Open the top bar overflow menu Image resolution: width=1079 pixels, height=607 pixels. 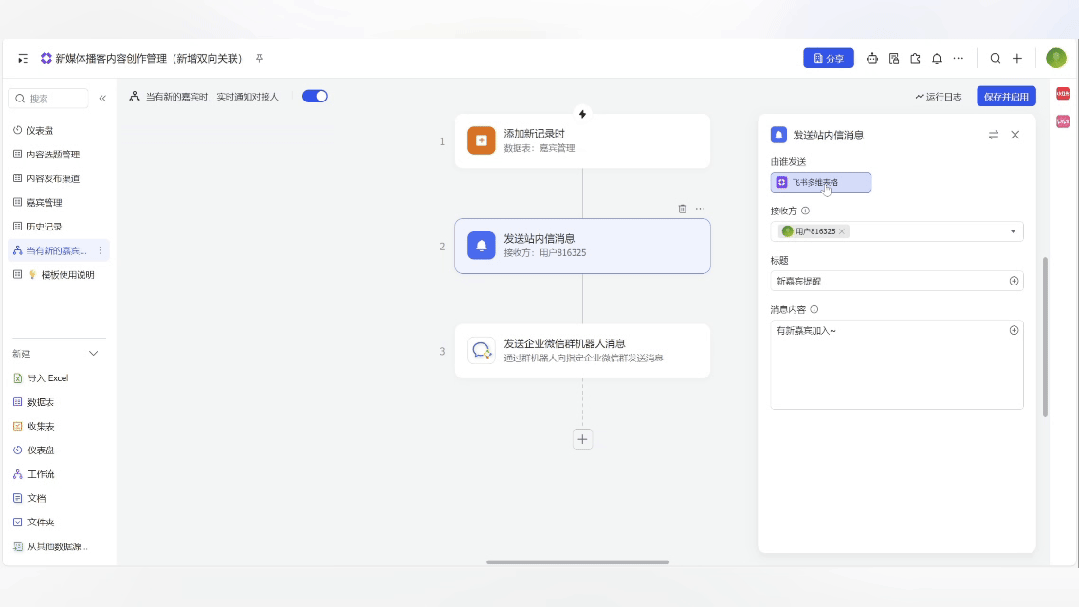(x=957, y=58)
